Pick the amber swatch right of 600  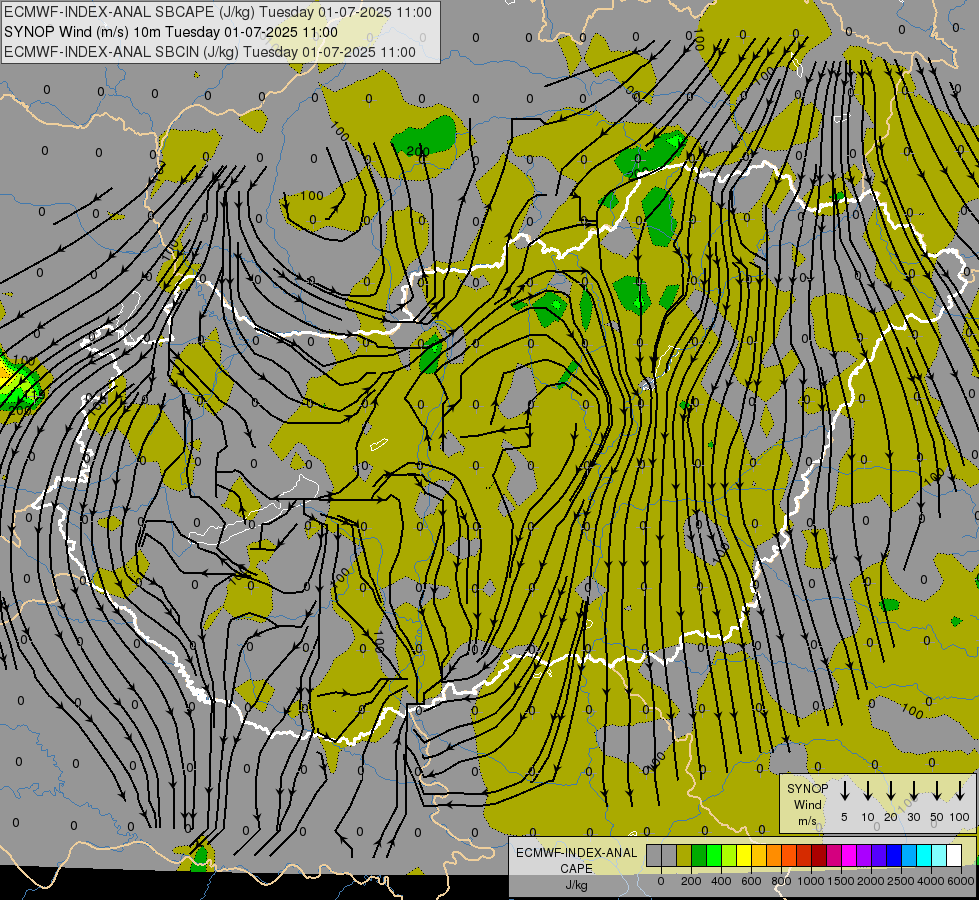click(759, 855)
